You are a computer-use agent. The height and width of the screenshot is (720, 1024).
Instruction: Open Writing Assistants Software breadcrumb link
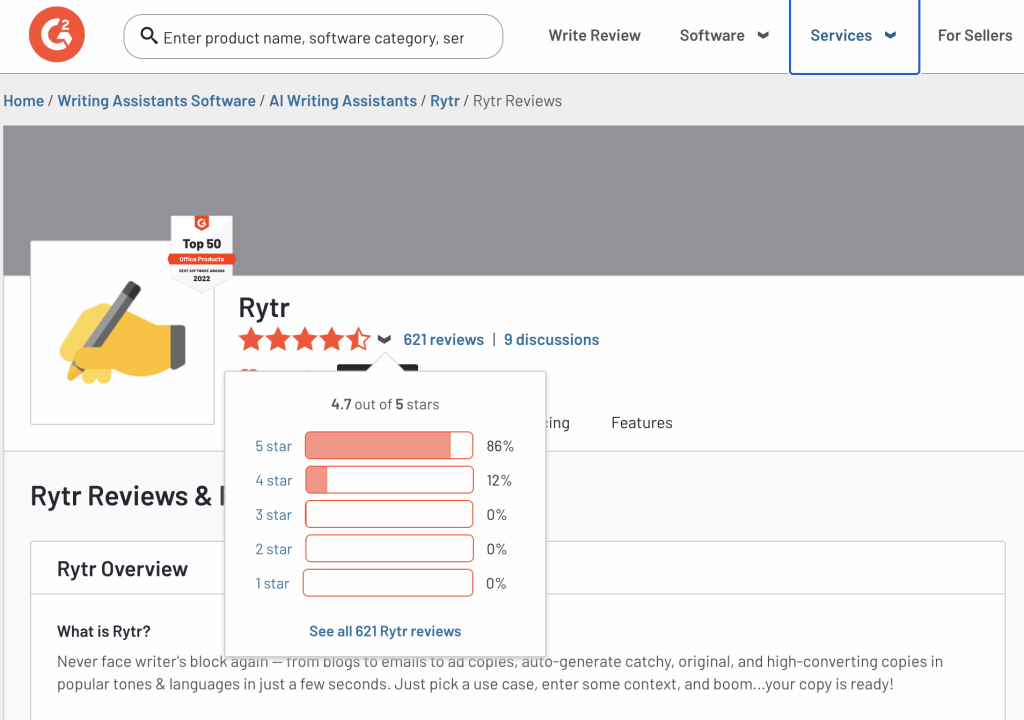(157, 101)
